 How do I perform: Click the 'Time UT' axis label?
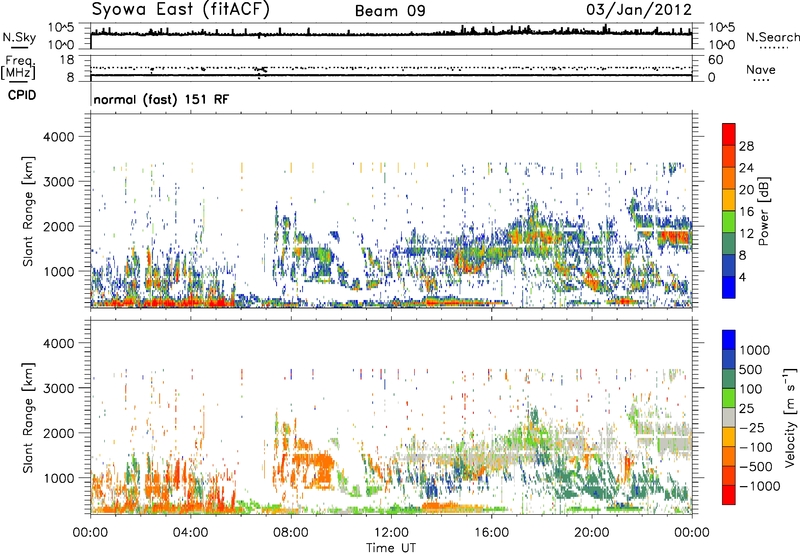pyautogui.click(x=391, y=547)
